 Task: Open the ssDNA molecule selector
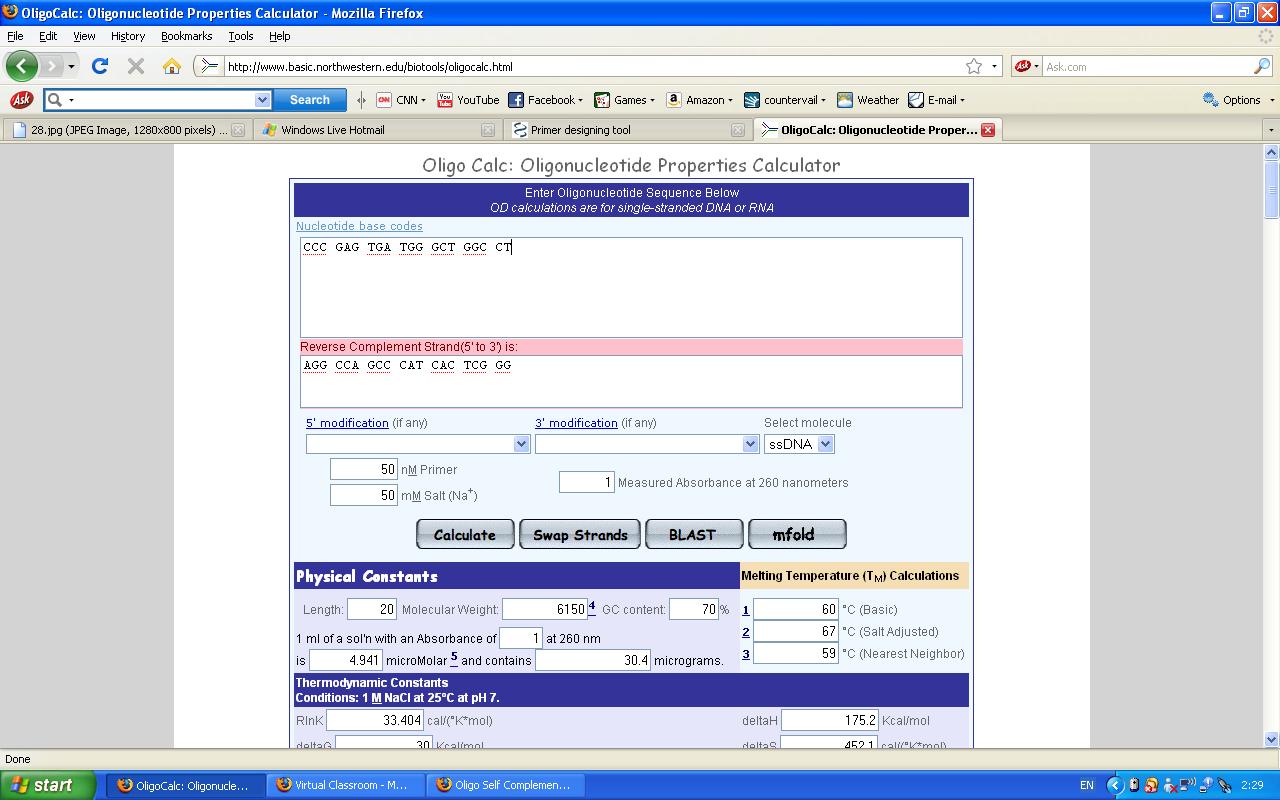(799, 444)
